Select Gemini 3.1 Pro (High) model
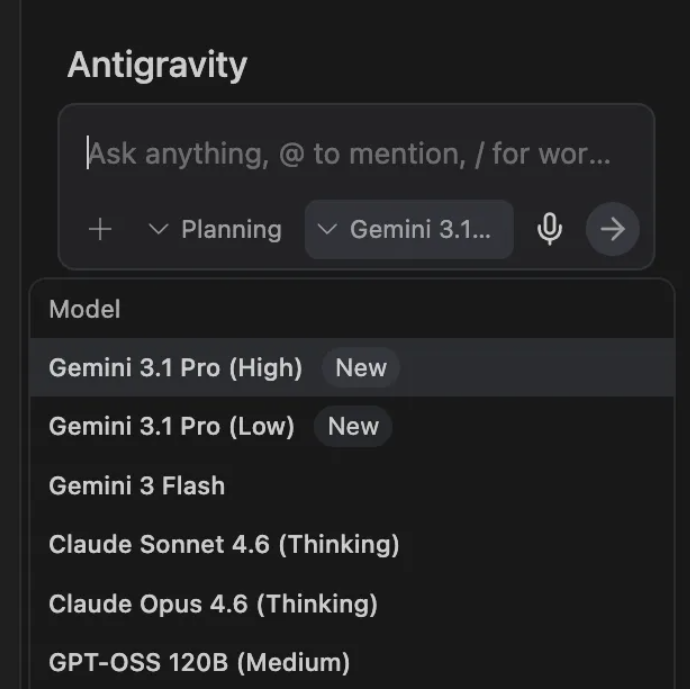Image resolution: width=690 pixels, height=690 pixels. [x=176, y=368]
